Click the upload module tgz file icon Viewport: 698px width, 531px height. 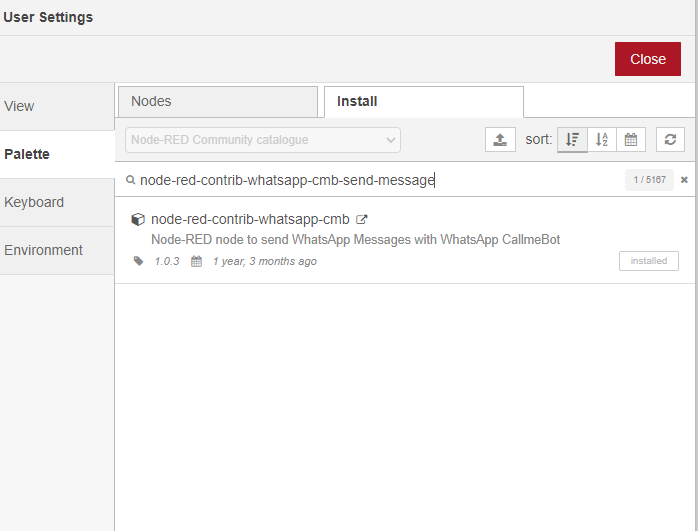(x=500, y=140)
